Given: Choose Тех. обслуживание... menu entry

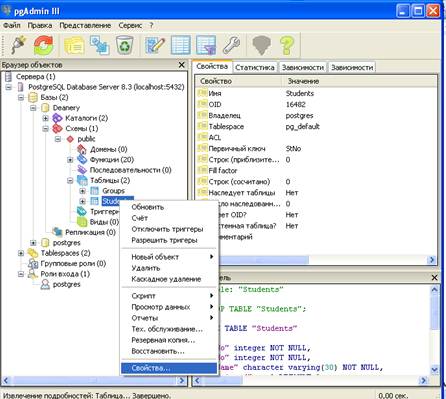Looking at the screenshot, I should tap(169, 329).
